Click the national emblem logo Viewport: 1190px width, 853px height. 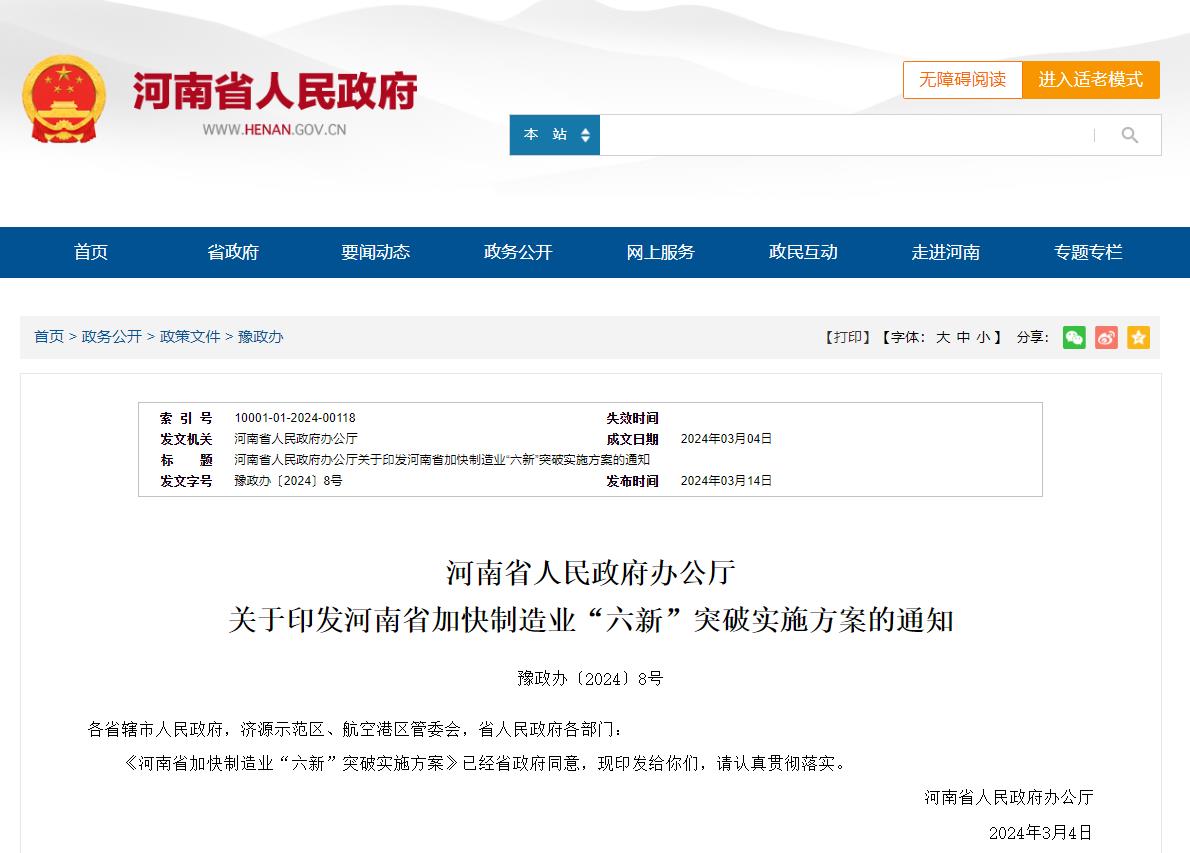click(x=64, y=100)
